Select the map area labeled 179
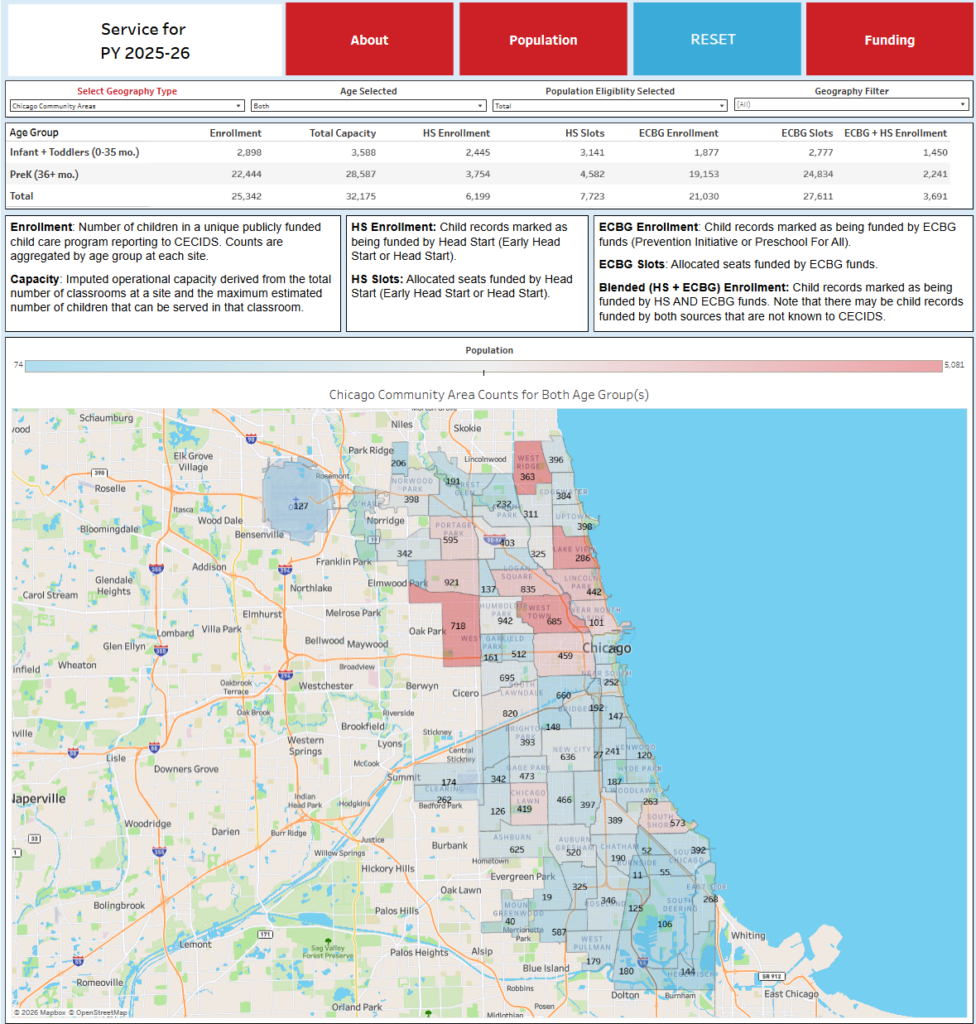976x1024 pixels. coord(593,961)
